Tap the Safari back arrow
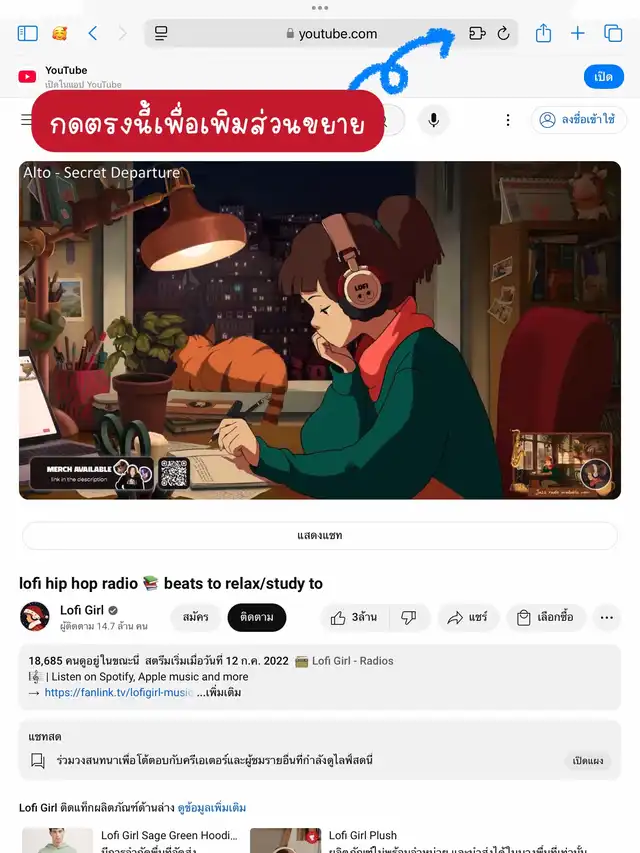 tap(93, 34)
